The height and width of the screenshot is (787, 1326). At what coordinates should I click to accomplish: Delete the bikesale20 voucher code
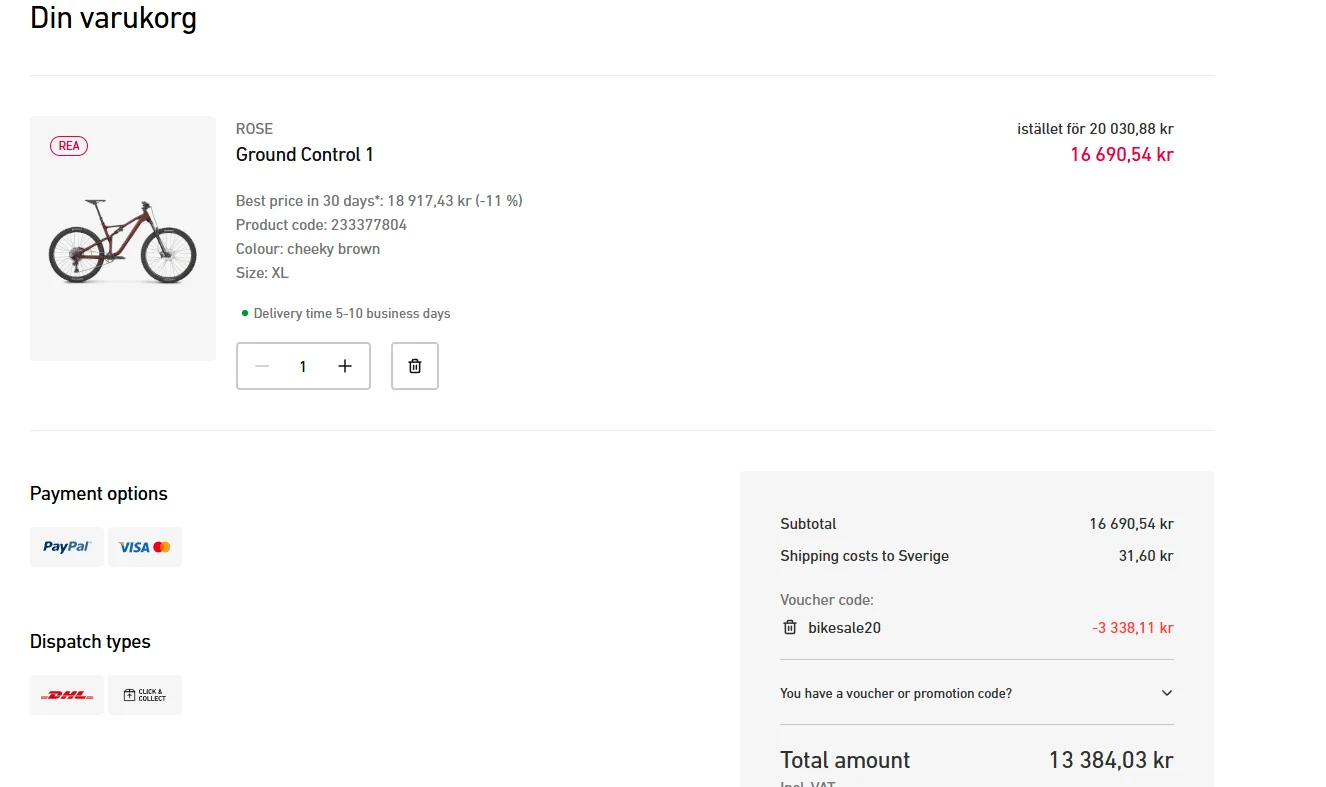pyautogui.click(x=790, y=628)
